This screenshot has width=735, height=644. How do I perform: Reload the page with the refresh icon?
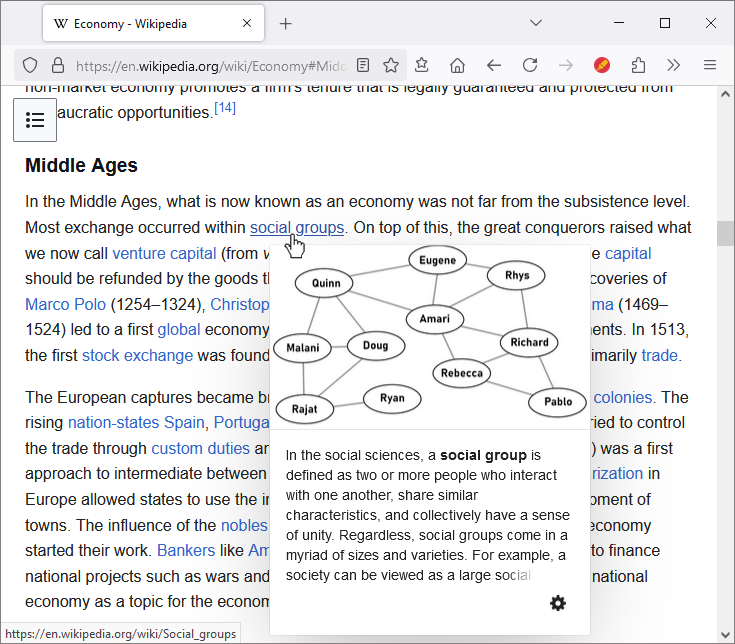(530, 65)
